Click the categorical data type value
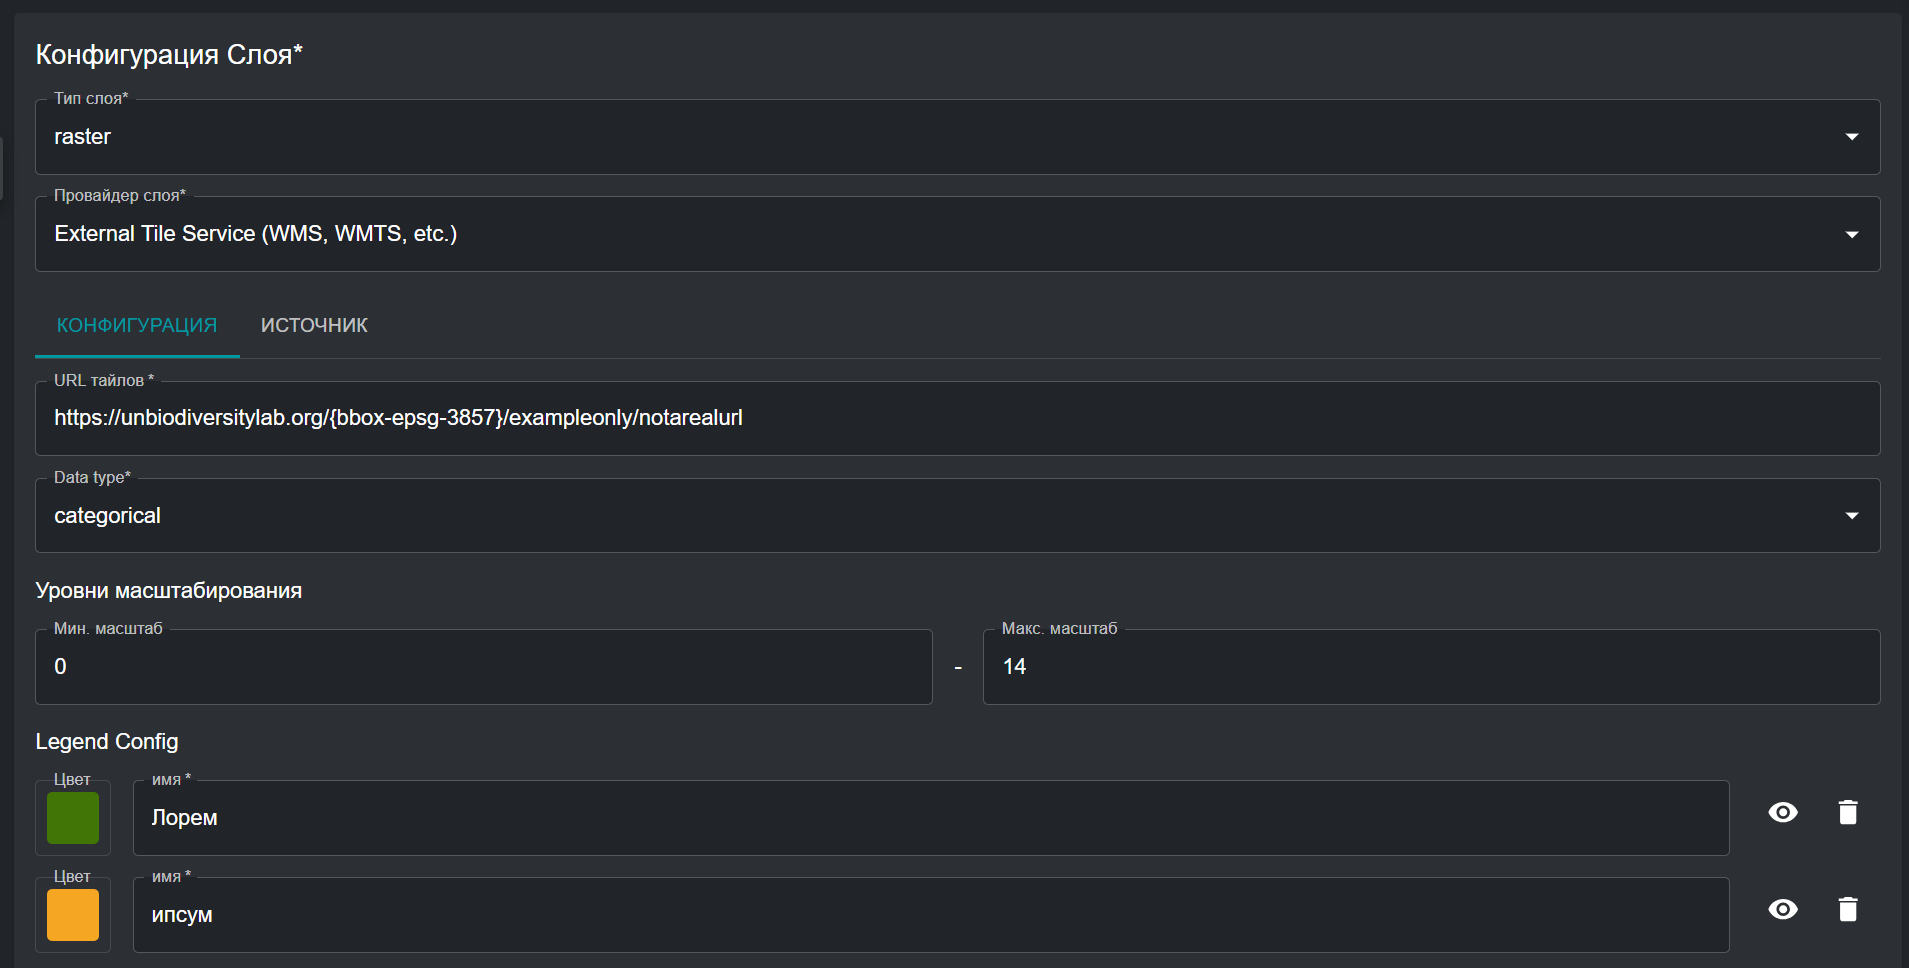This screenshot has height=968, width=1909. (x=108, y=516)
